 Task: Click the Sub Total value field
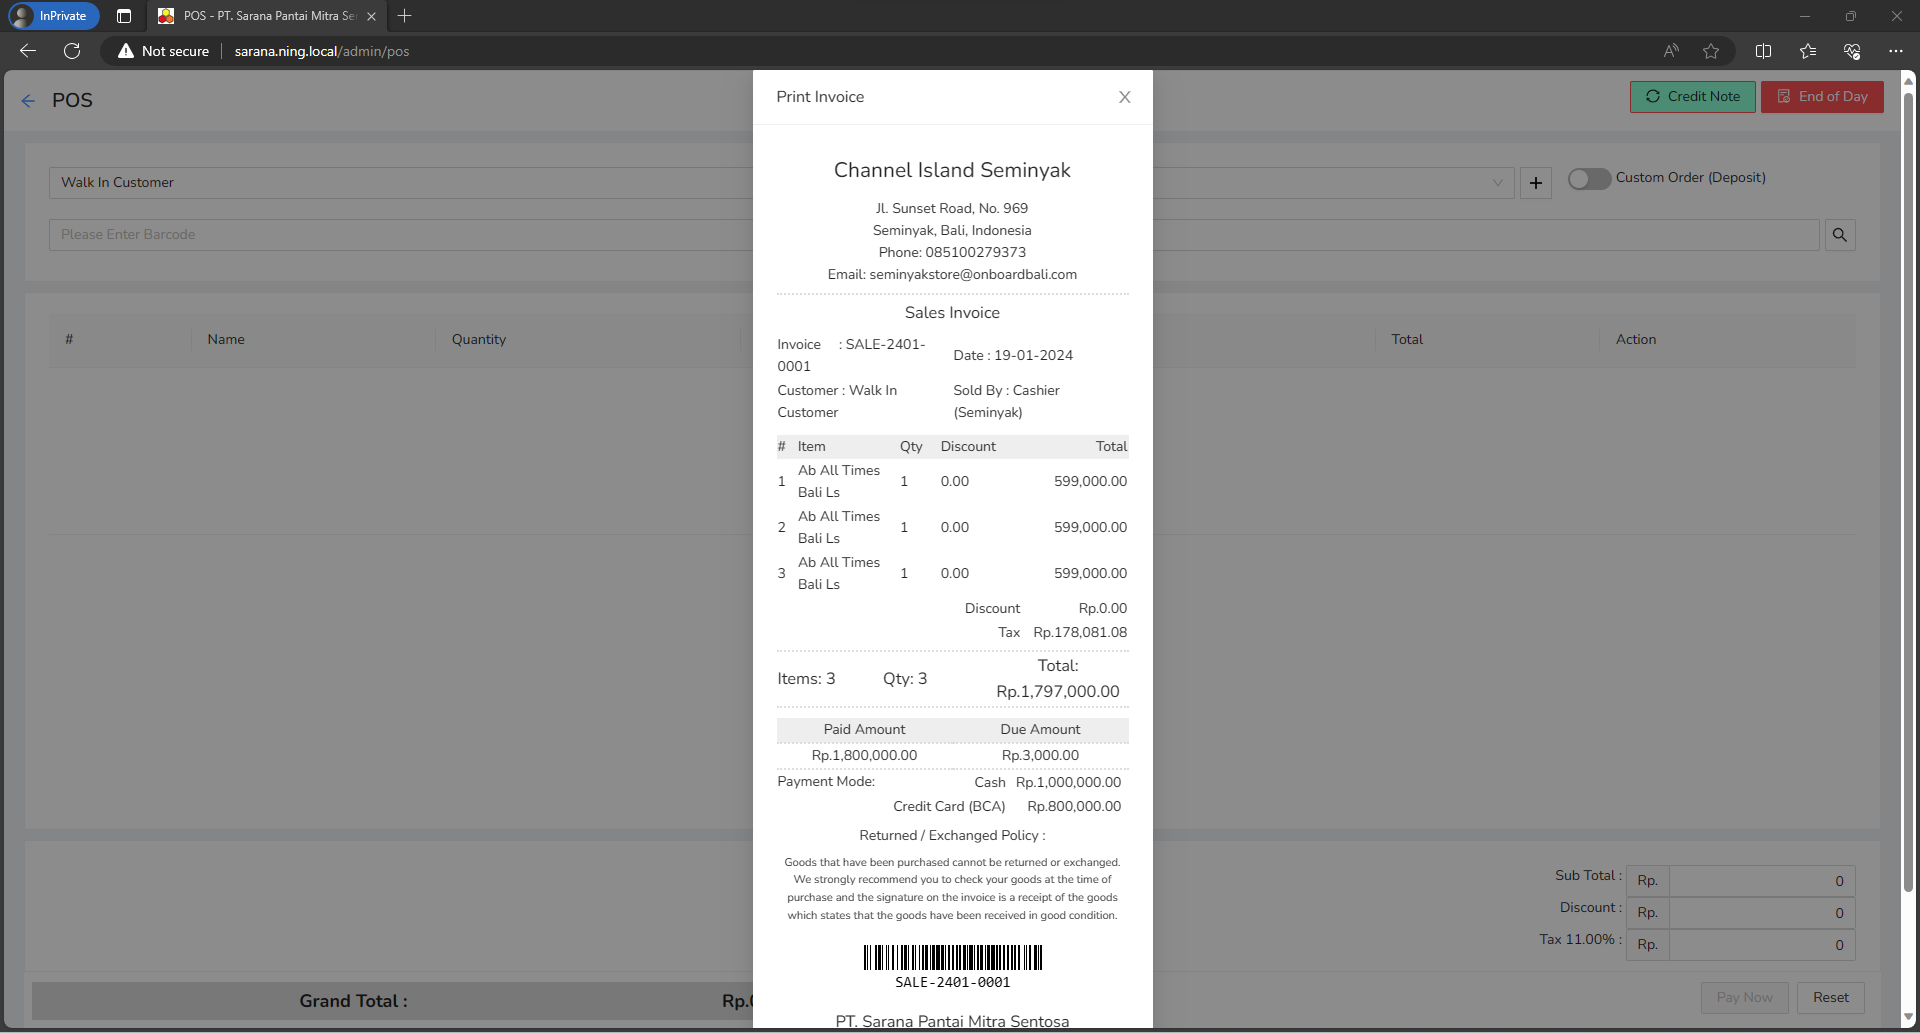pyautogui.click(x=1761, y=881)
